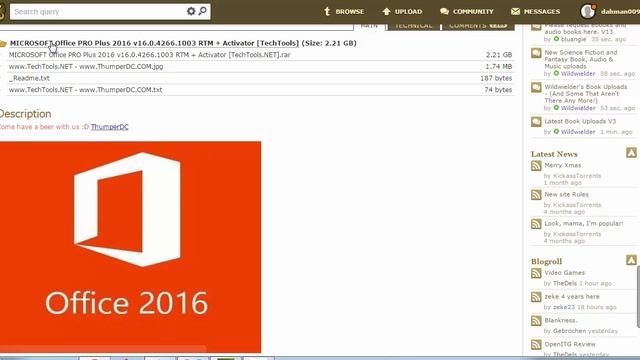Collapse the Blogroll section

(x=631, y=260)
